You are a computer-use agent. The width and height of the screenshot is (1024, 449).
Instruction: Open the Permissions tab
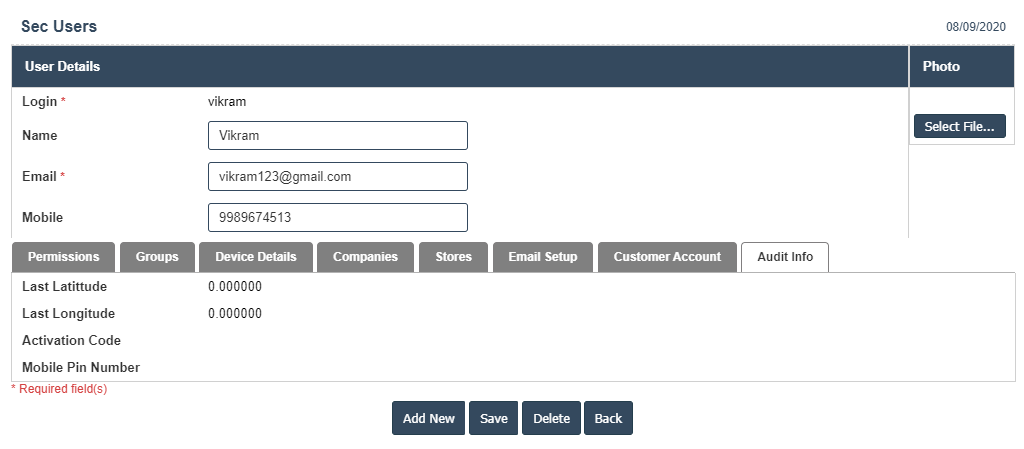tap(64, 257)
